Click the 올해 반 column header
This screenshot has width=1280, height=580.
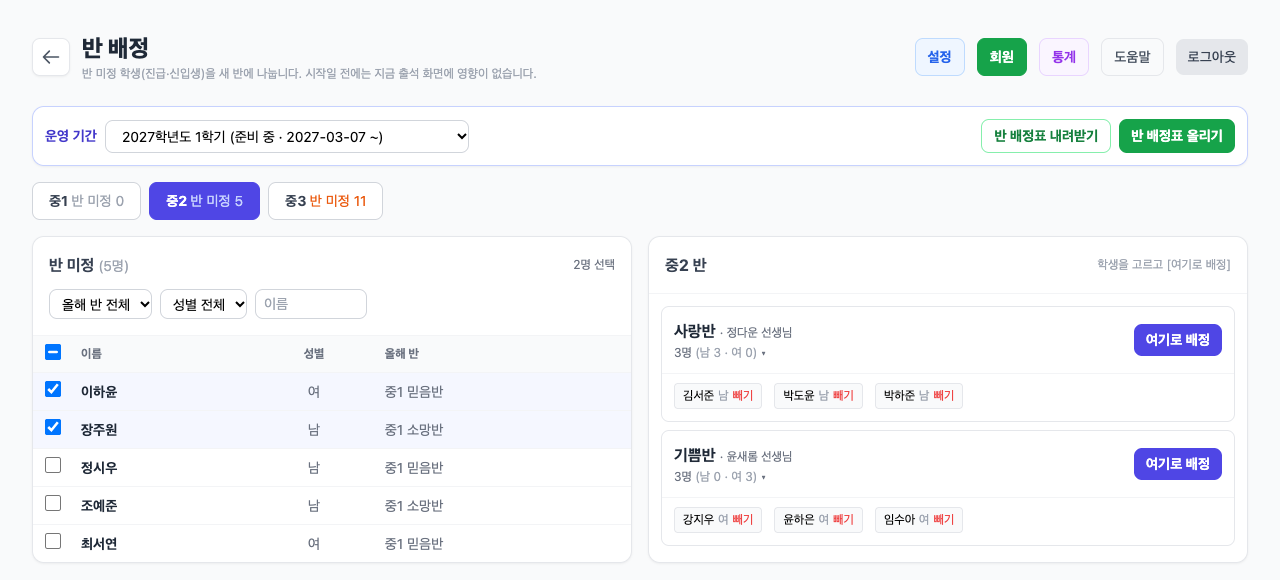pyautogui.click(x=402, y=353)
